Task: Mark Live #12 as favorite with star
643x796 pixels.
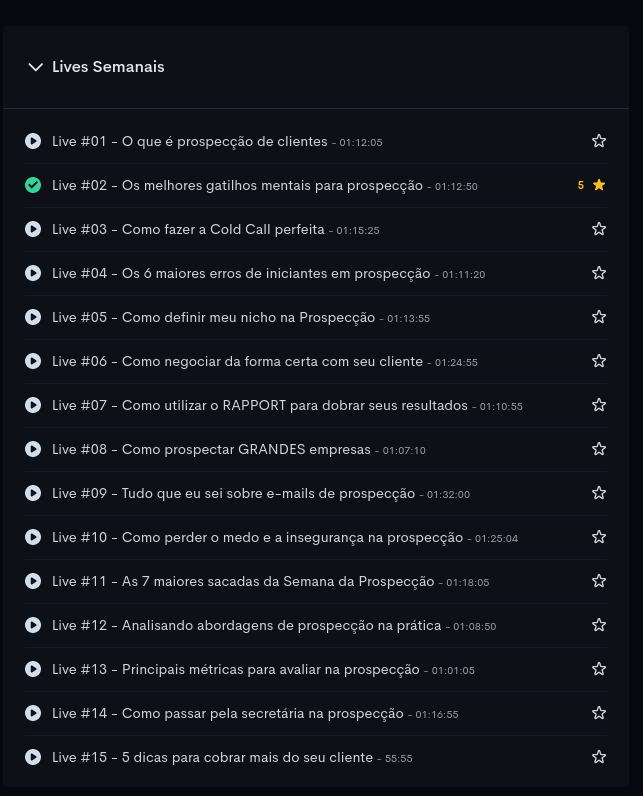Action: pyautogui.click(x=599, y=625)
